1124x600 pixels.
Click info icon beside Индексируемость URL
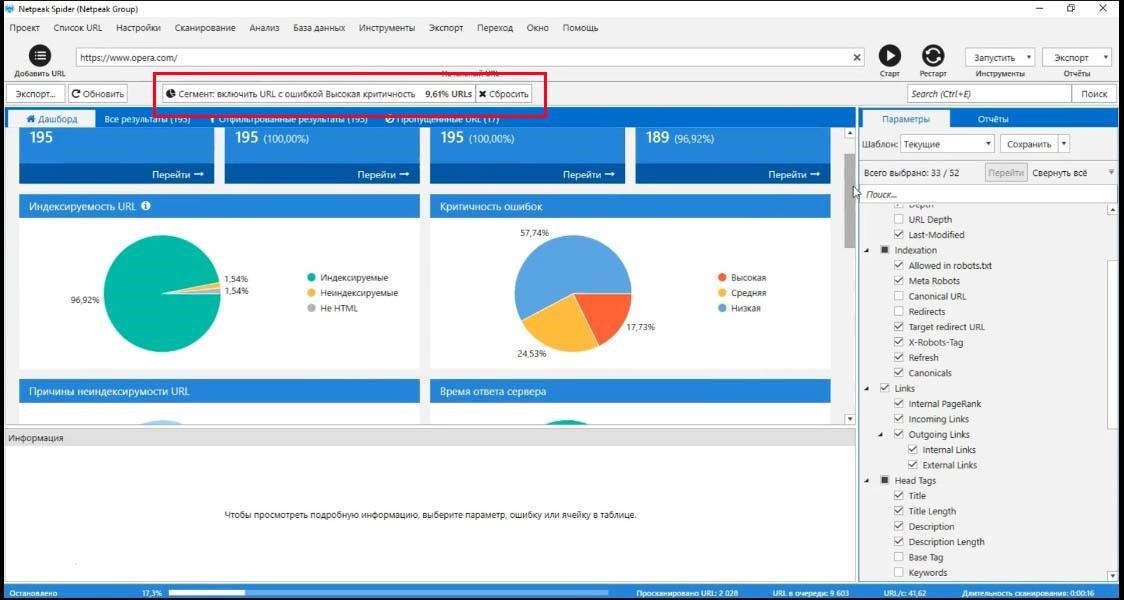click(146, 206)
